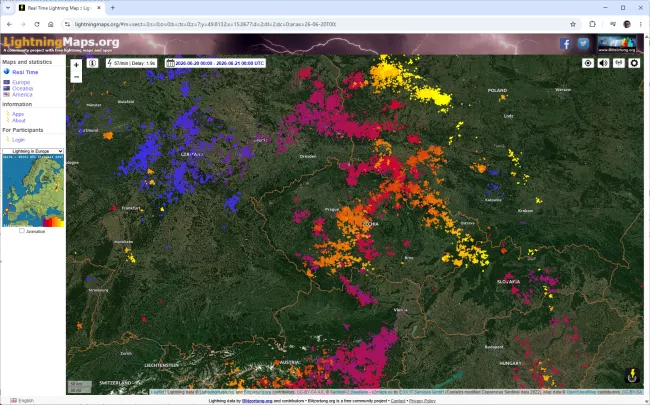Image resolution: width=650 pixels, height=405 pixels.
Task: Click the Frankfurt city label on map
Action: [x=131, y=208]
